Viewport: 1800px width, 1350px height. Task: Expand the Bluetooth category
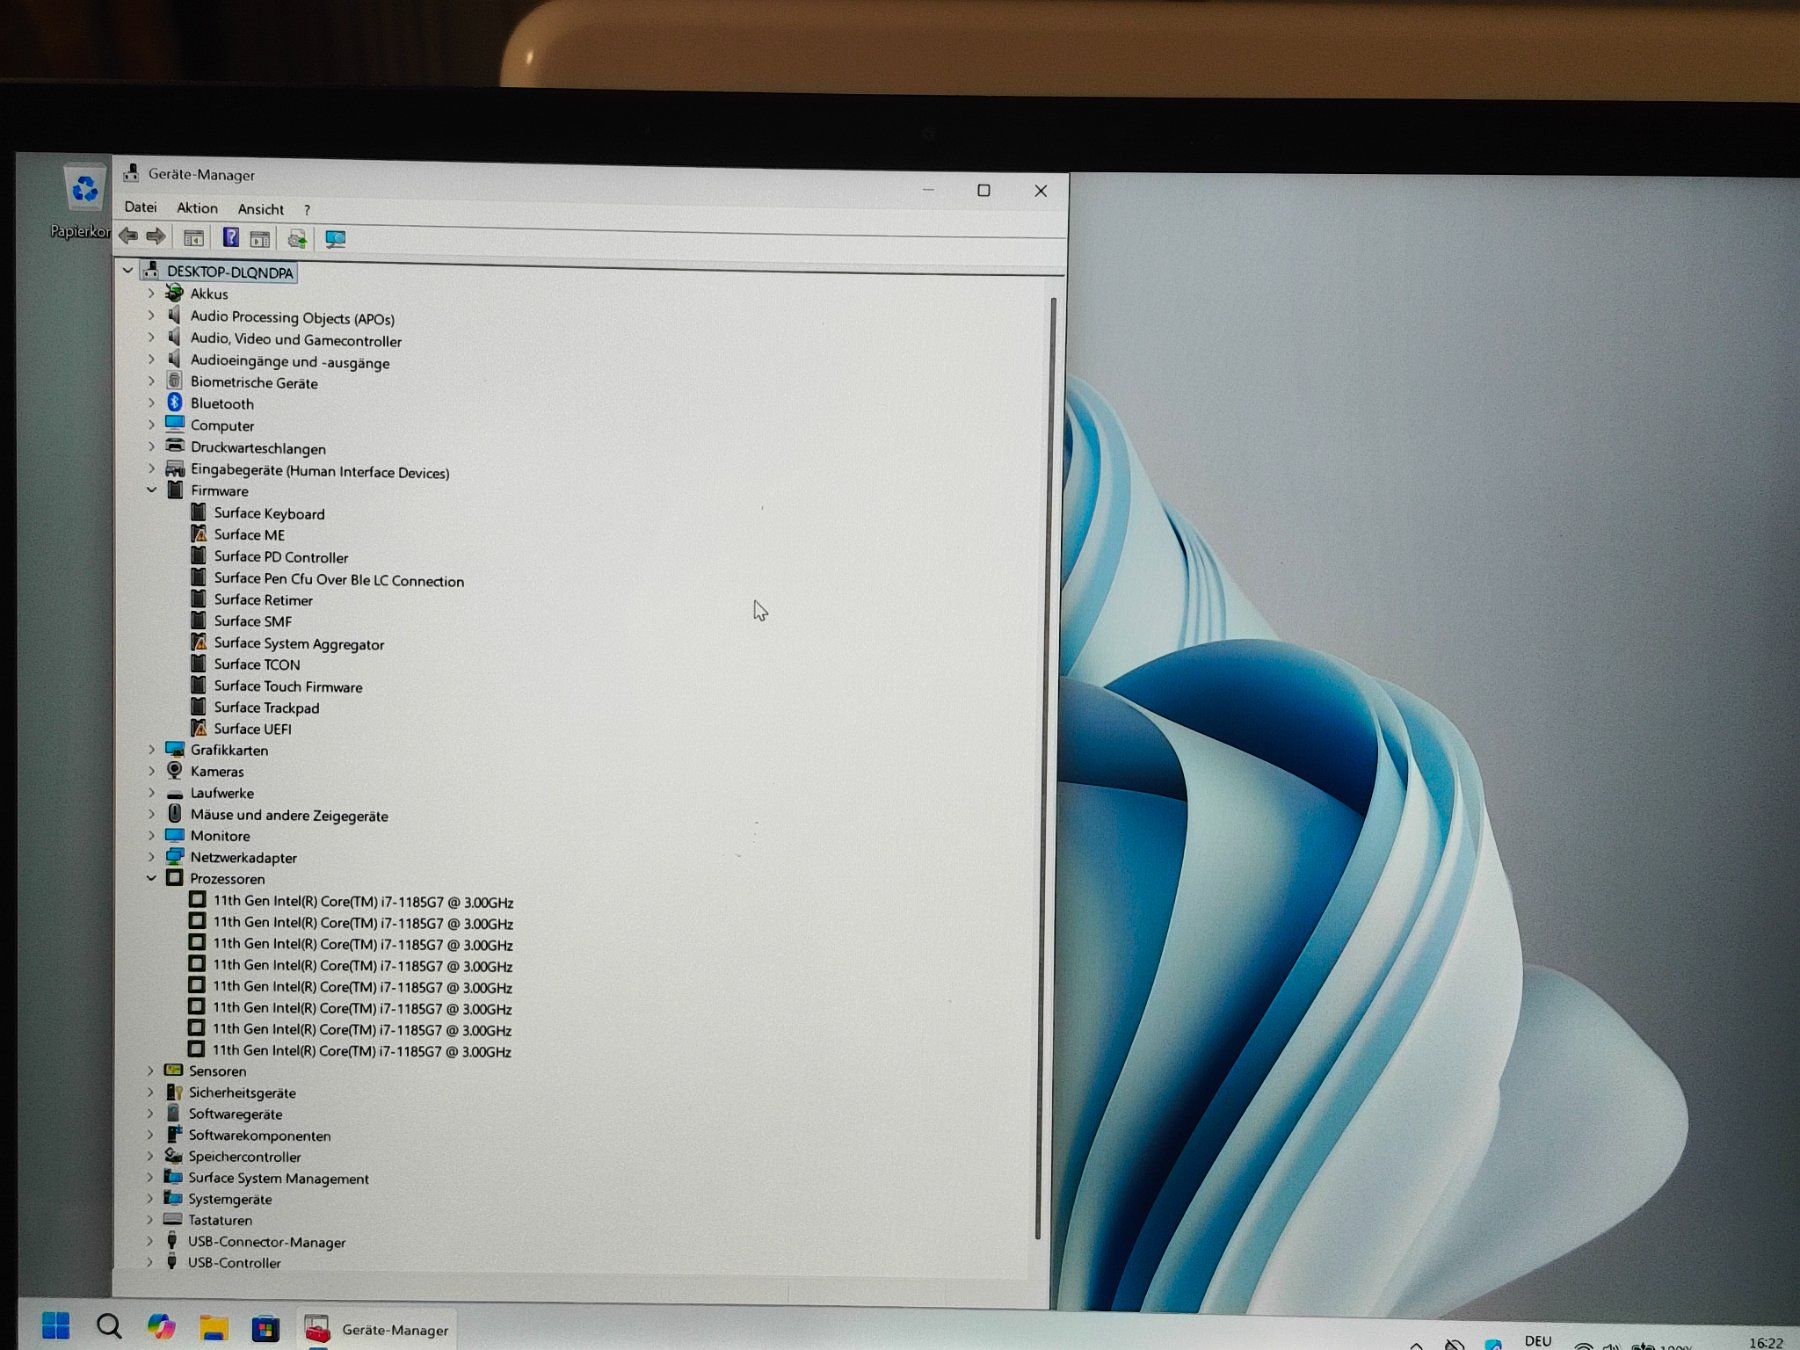pos(152,403)
